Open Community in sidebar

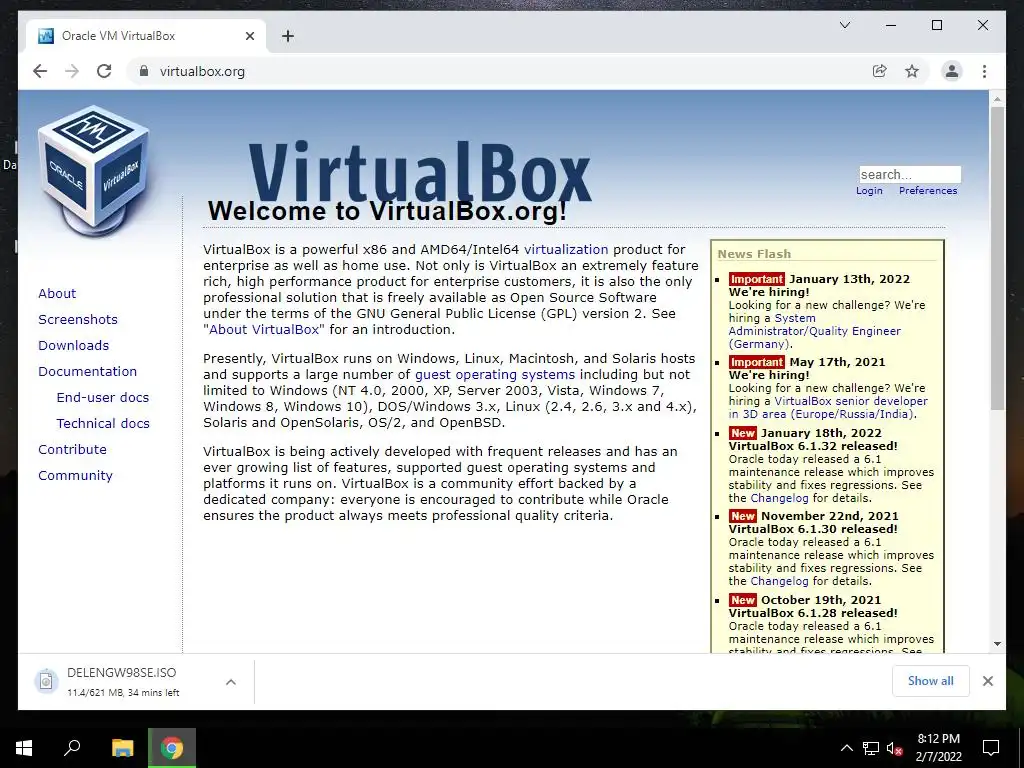[75, 475]
